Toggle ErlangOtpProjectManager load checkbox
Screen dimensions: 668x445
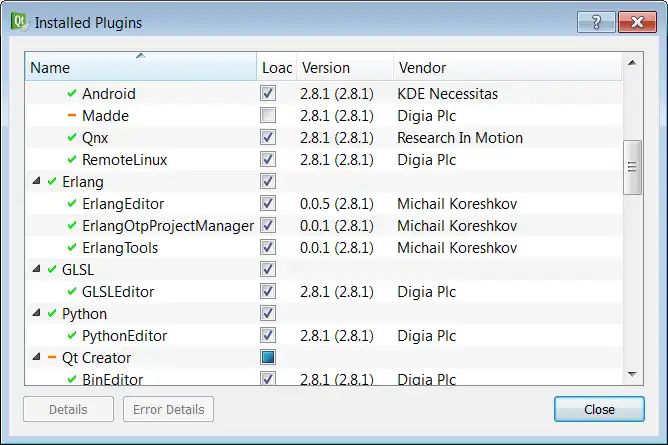click(x=268, y=225)
